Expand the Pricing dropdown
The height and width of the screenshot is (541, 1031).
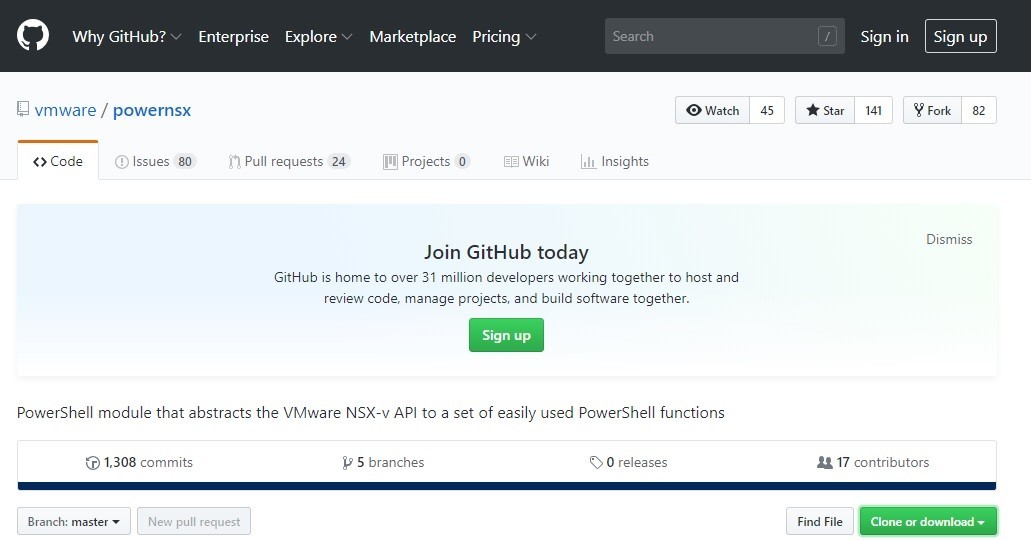504,36
